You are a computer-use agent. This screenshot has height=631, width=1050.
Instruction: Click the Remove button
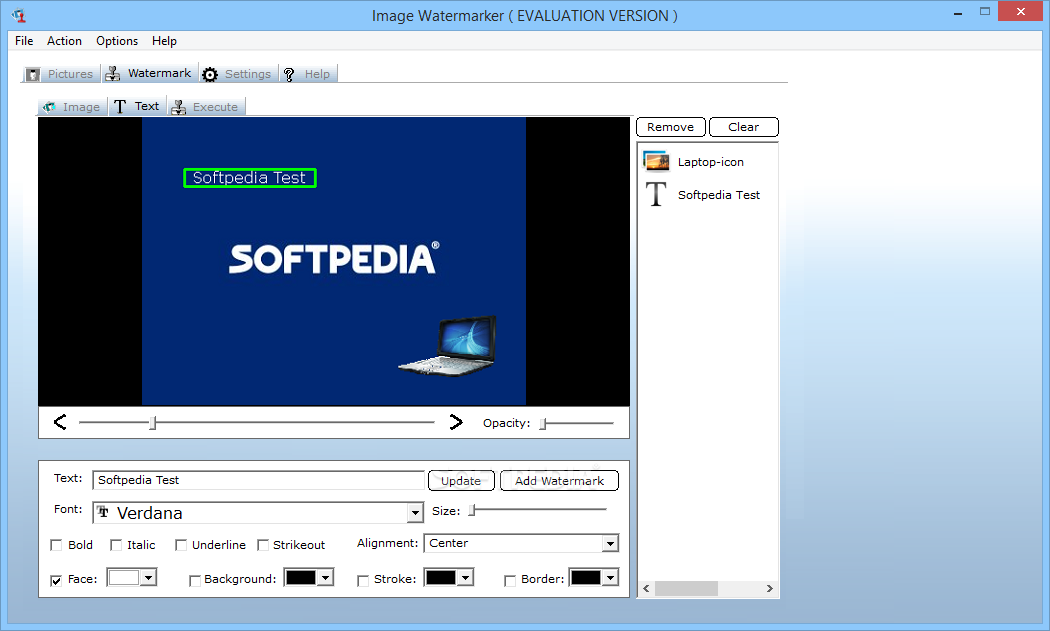point(670,127)
